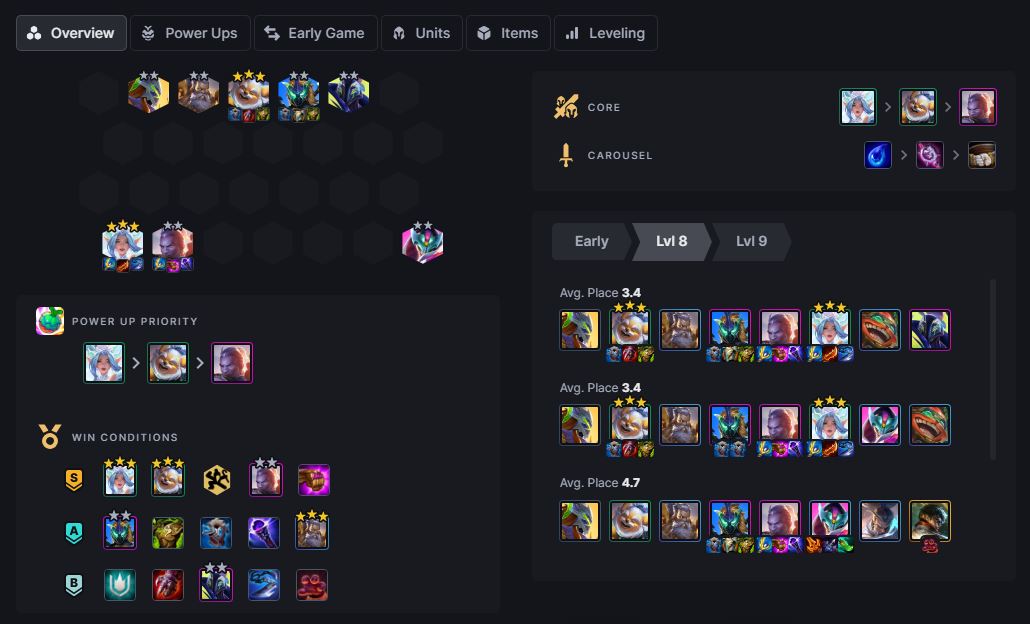Open the Power Ups tab

(190, 33)
